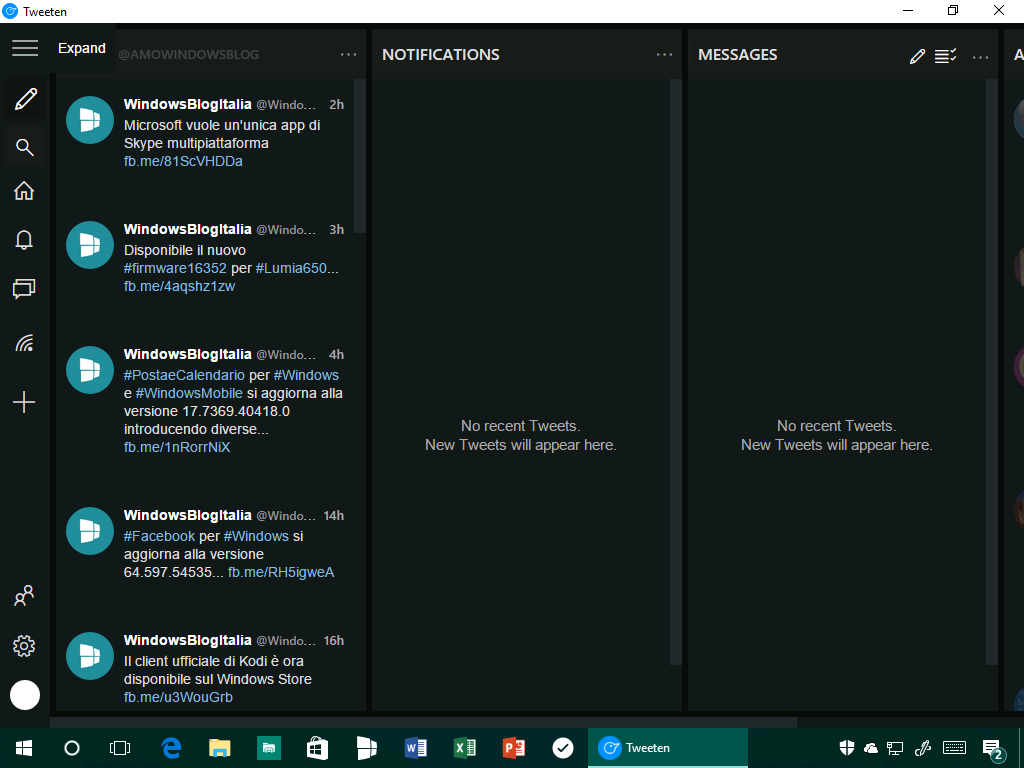1024x768 pixels.
Task: Open the Accounts people icon
Action: click(x=24, y=596)
